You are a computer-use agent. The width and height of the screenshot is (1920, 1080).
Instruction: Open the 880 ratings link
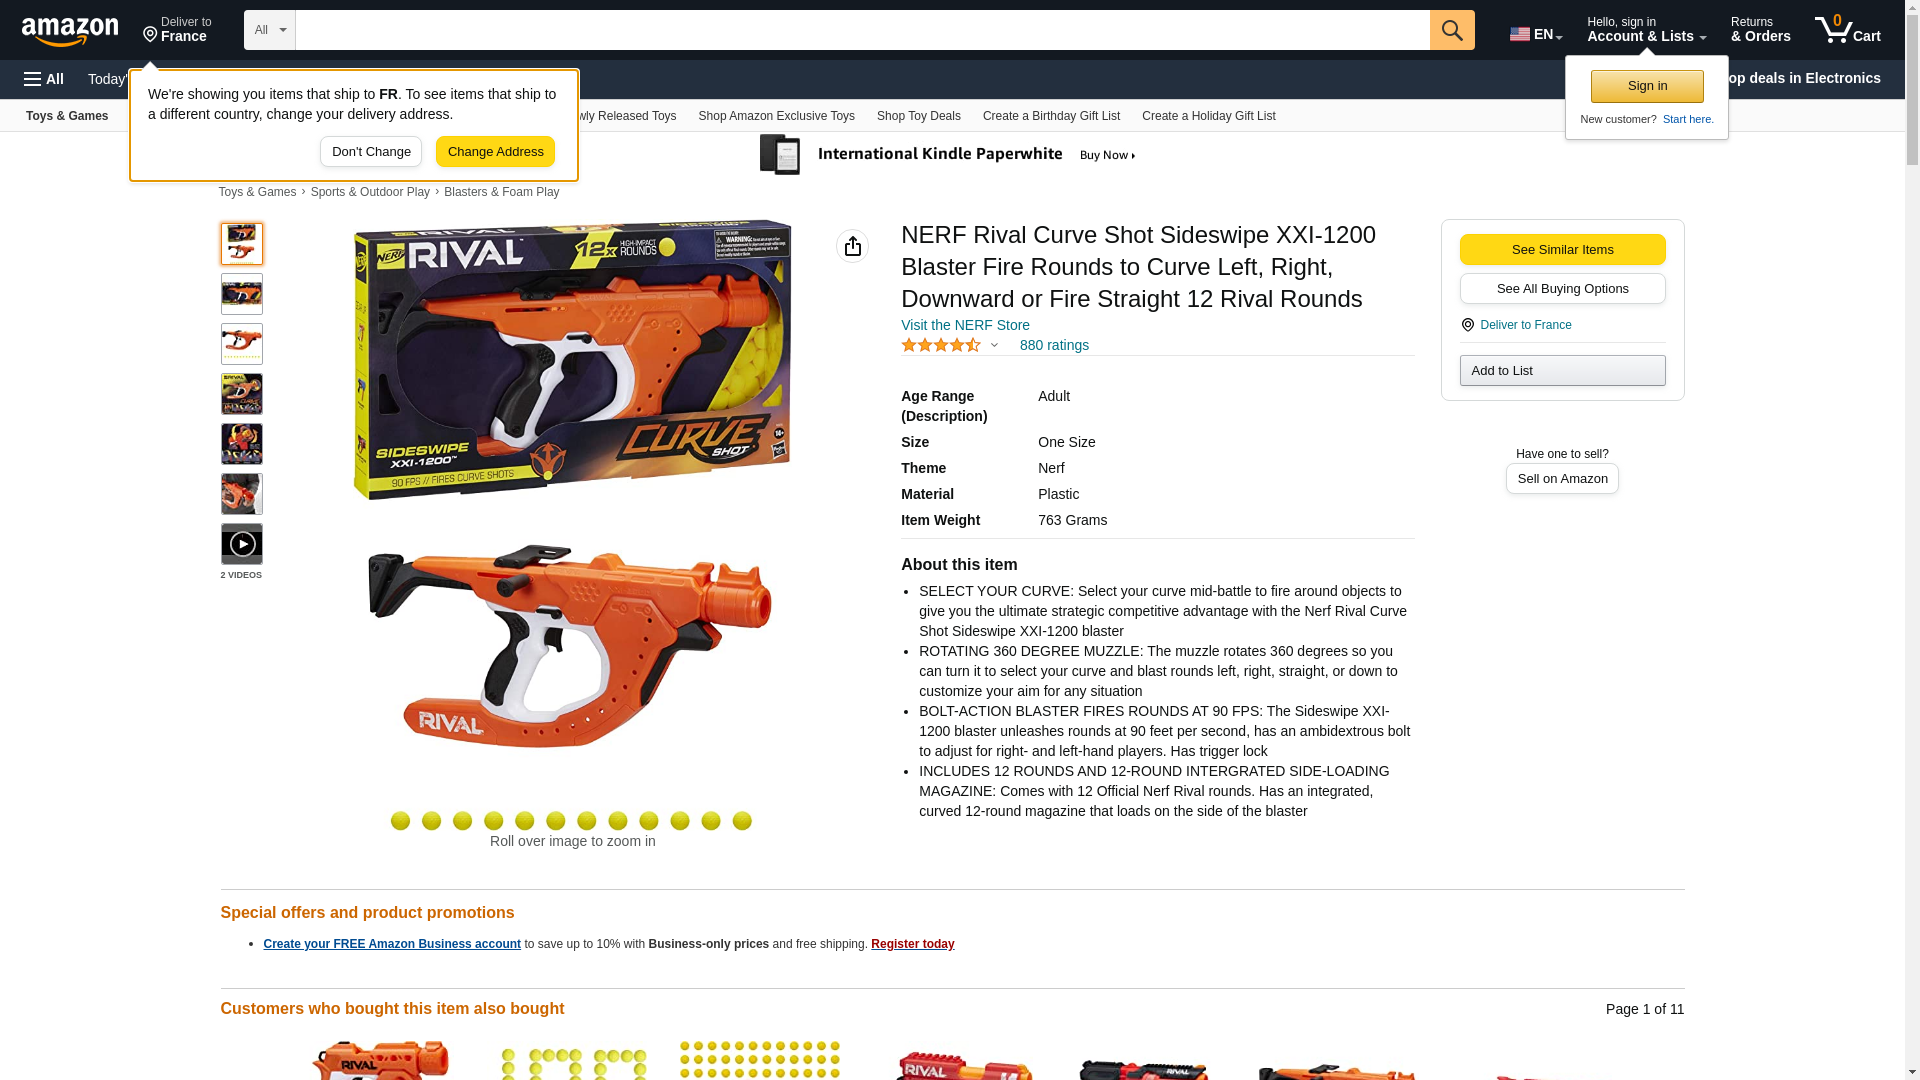tap(1054, 345)
